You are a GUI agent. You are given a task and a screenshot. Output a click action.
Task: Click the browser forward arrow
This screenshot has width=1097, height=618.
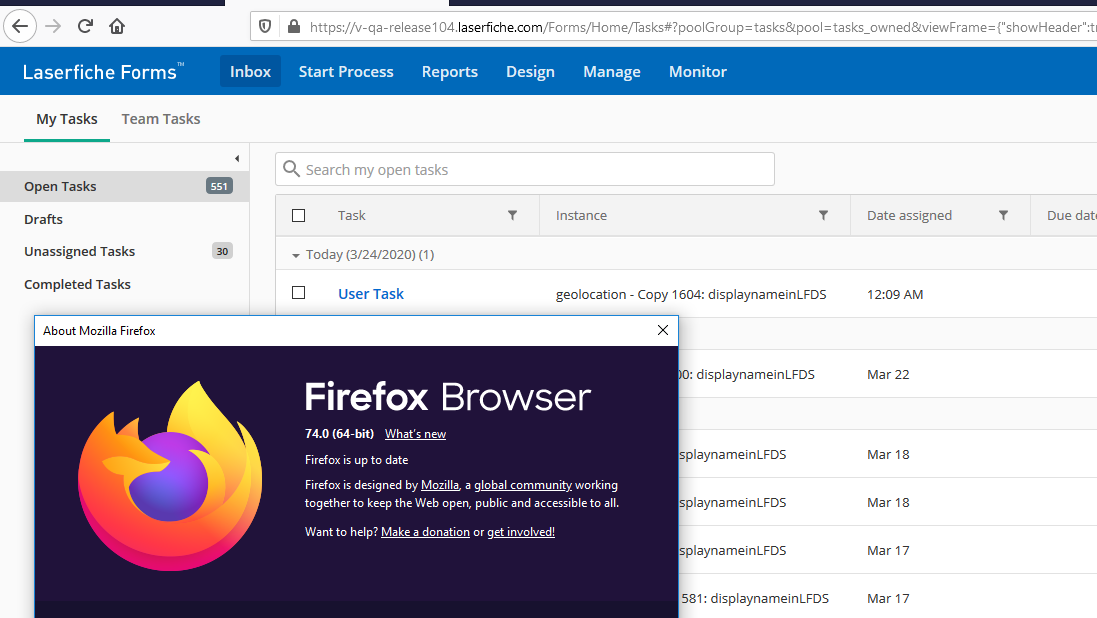pyautogui.click(x=53, y=27)
